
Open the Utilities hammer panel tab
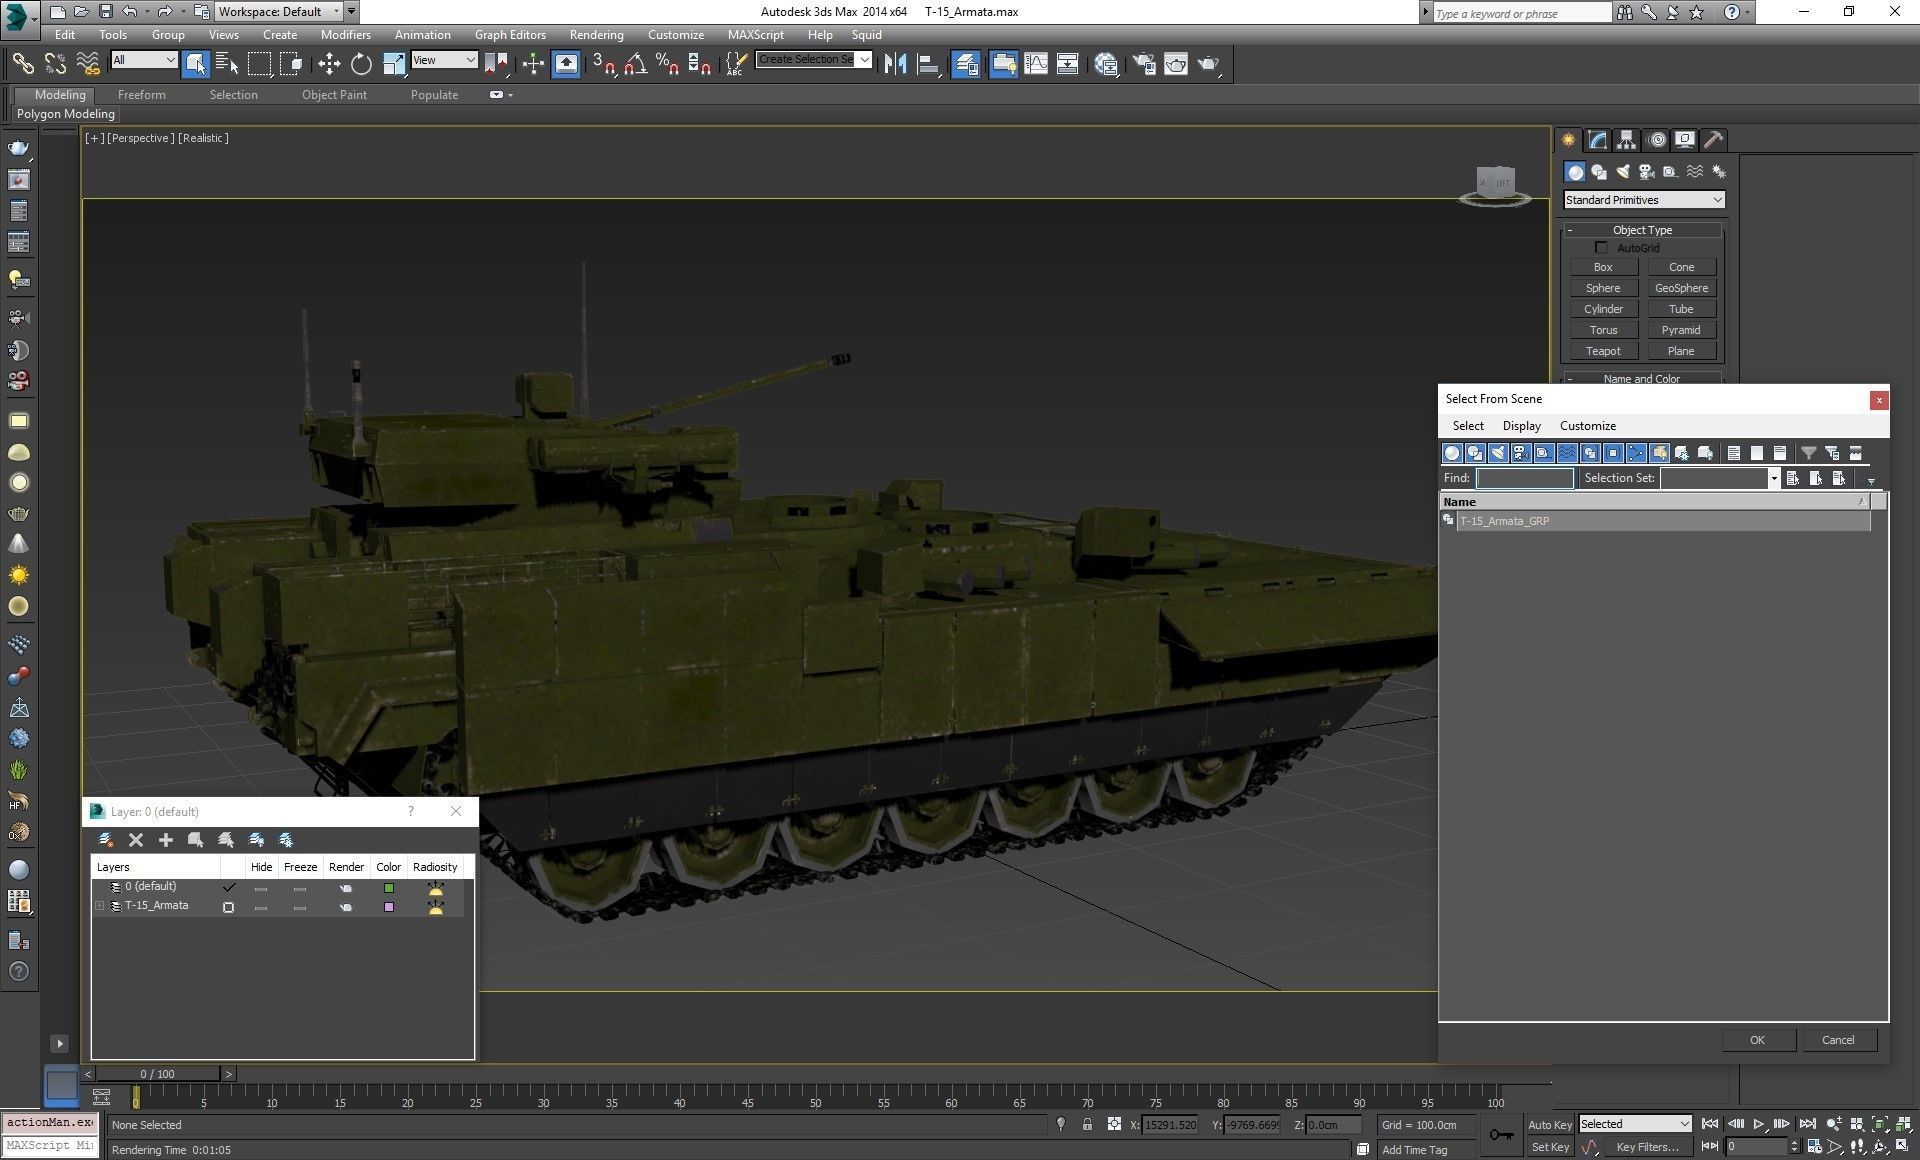[x=1713, y=140]
